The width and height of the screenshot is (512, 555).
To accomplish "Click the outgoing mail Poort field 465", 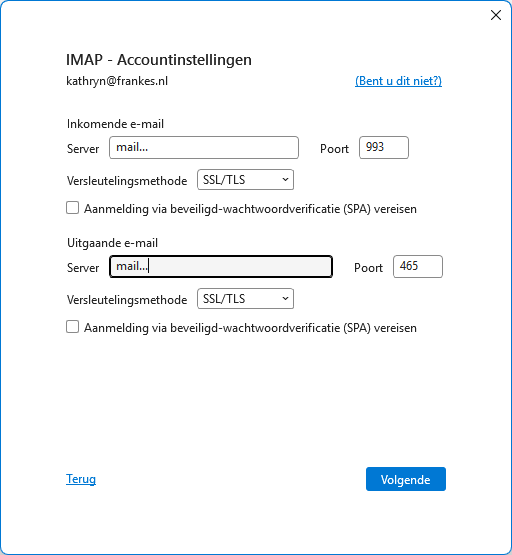I will click(418, 267).
